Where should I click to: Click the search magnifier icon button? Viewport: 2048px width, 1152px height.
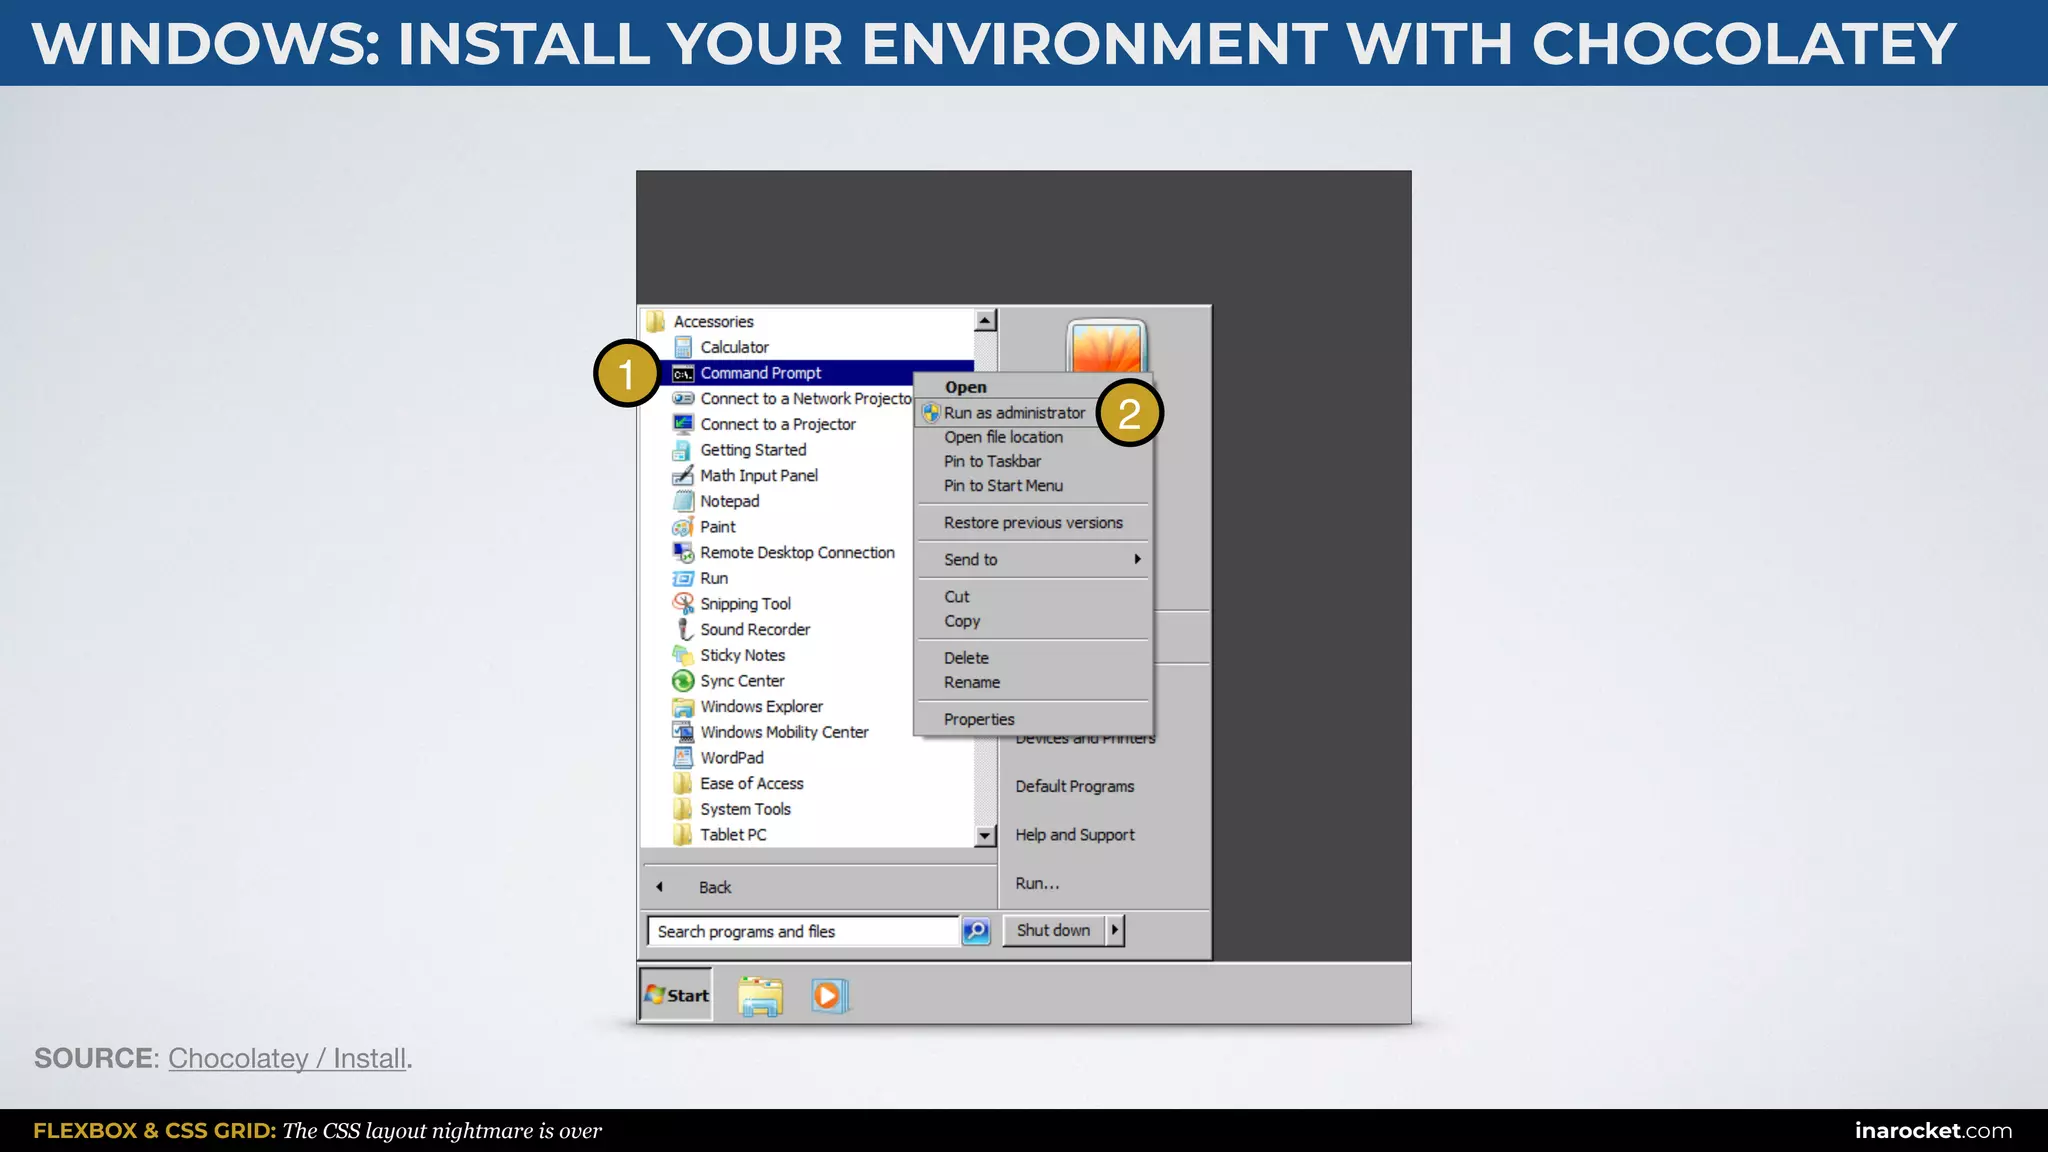(x=976, y=931)
